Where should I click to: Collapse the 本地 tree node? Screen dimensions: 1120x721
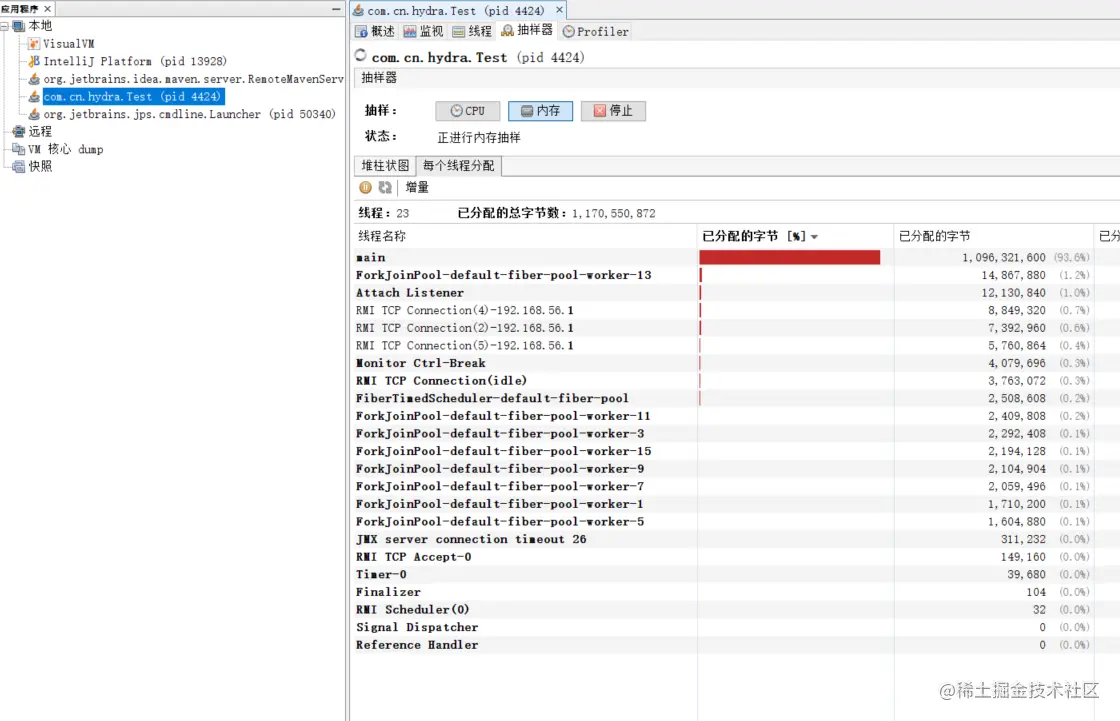tap(4, 26)
